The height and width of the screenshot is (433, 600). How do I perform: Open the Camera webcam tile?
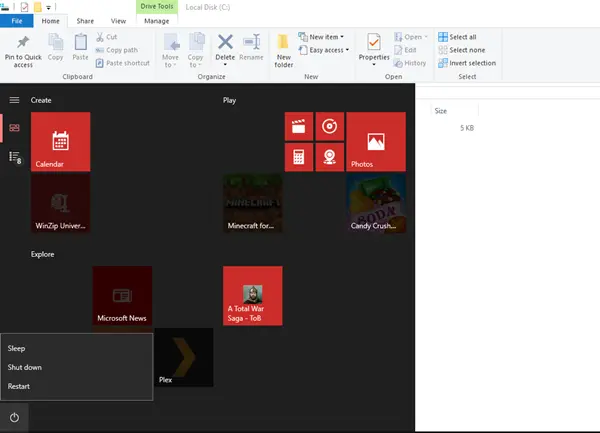[329, 157]
